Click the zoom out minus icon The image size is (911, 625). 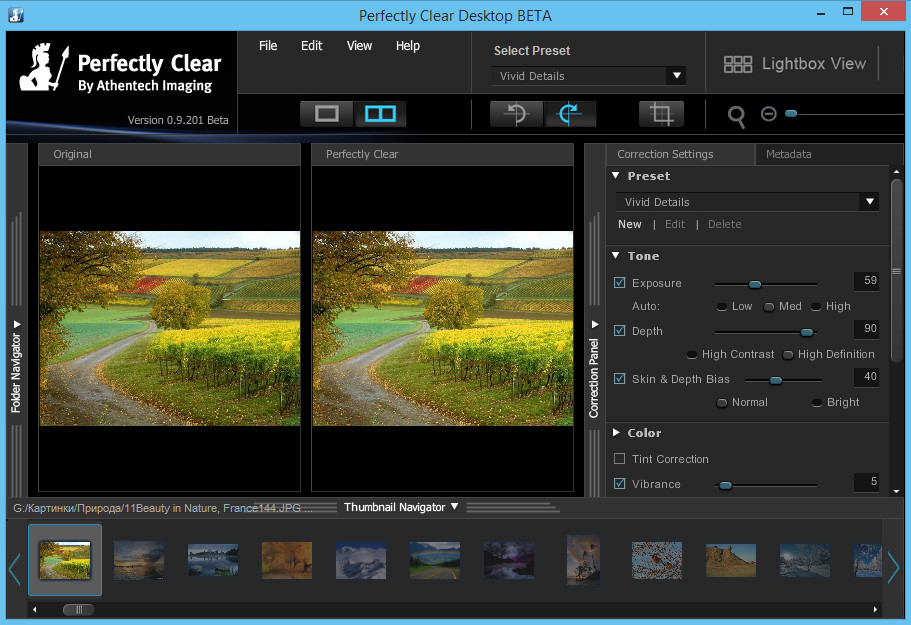(769, 114)
